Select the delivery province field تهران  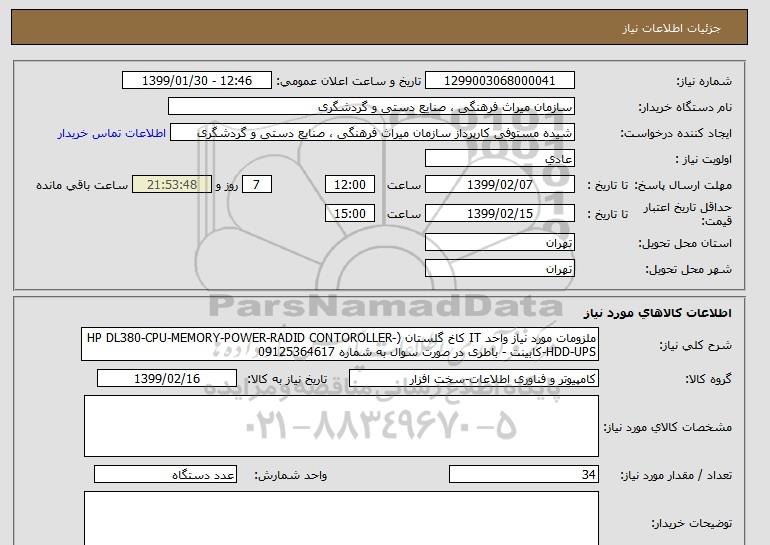pos(499,243)
